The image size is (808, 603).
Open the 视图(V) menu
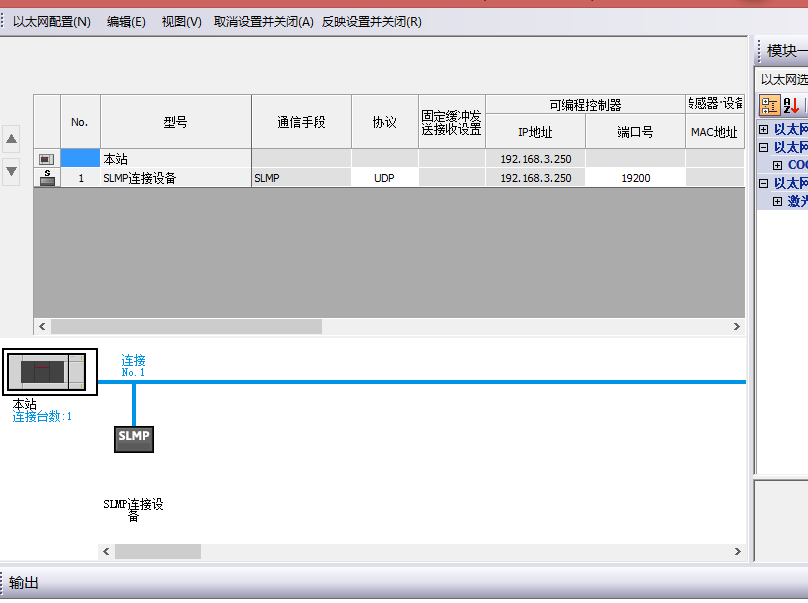click(x=181, y=21)
